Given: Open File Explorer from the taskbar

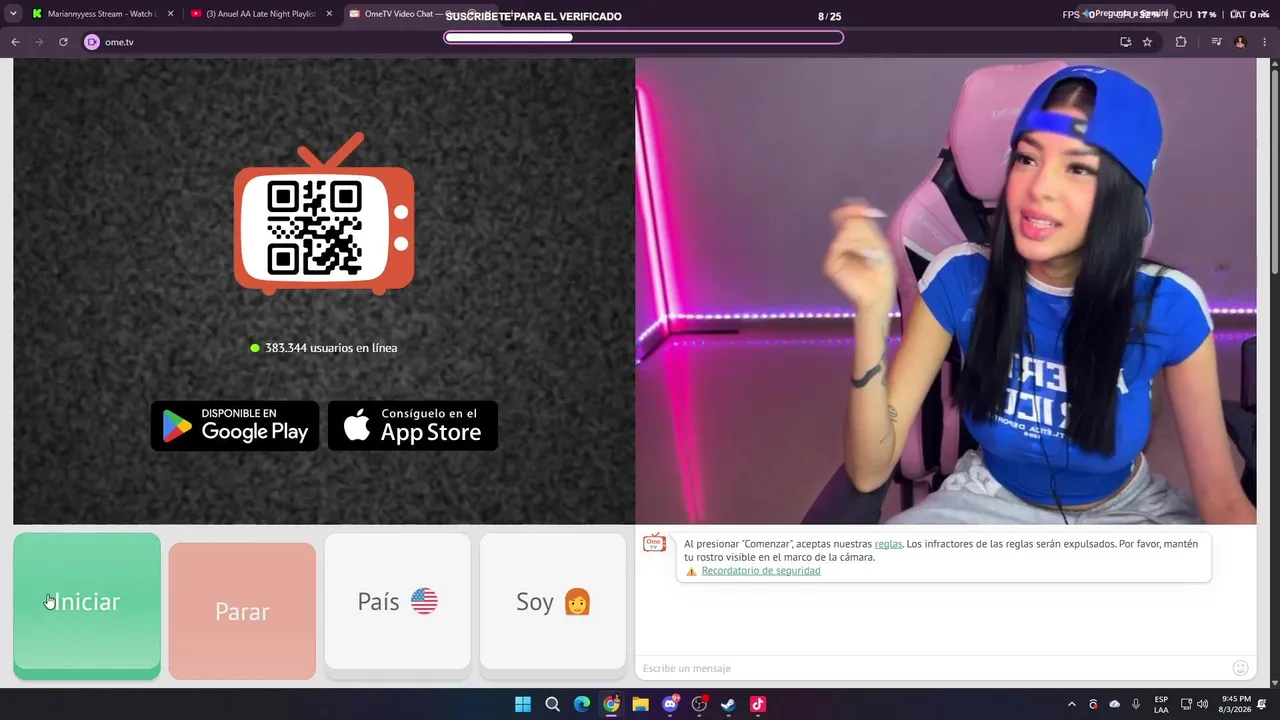Looking at the screenshot, I should (x=640, y=704).
